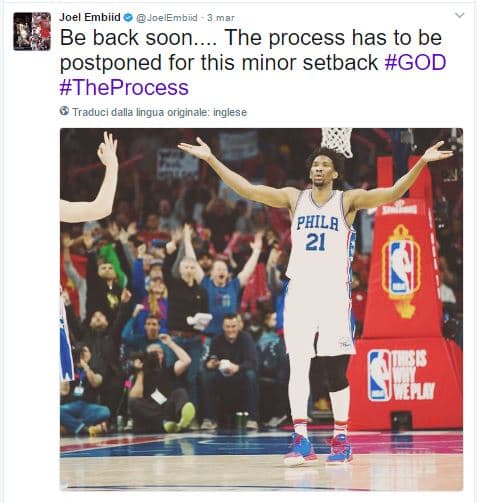Expand the tweet options chevron
This screenshot has width=477, height=503.
click(460, 15)
